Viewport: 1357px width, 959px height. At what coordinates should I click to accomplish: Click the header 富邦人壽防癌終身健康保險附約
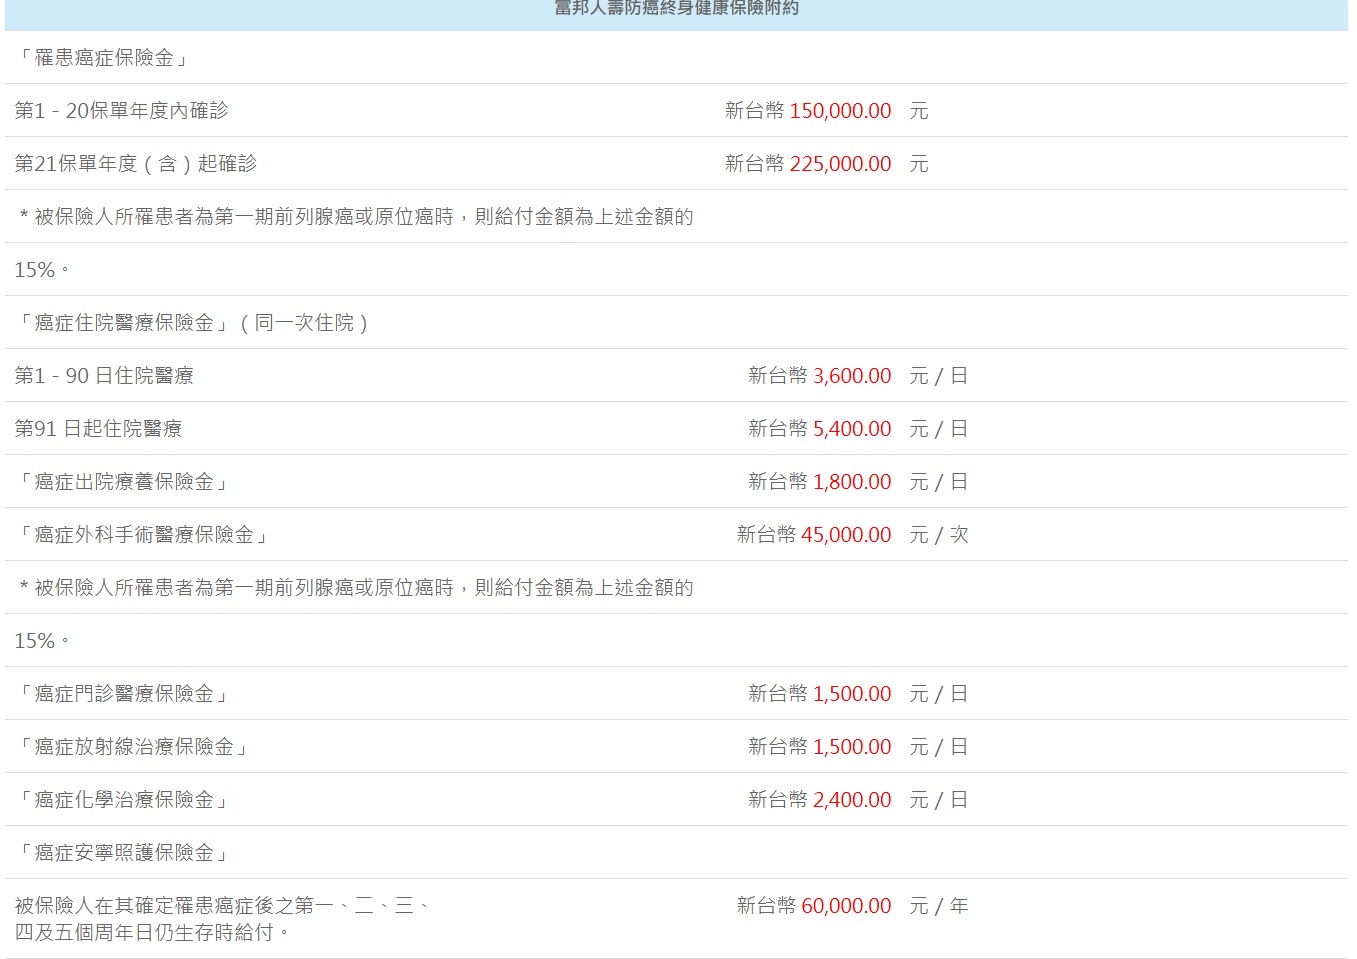click(x=677, y=8)
